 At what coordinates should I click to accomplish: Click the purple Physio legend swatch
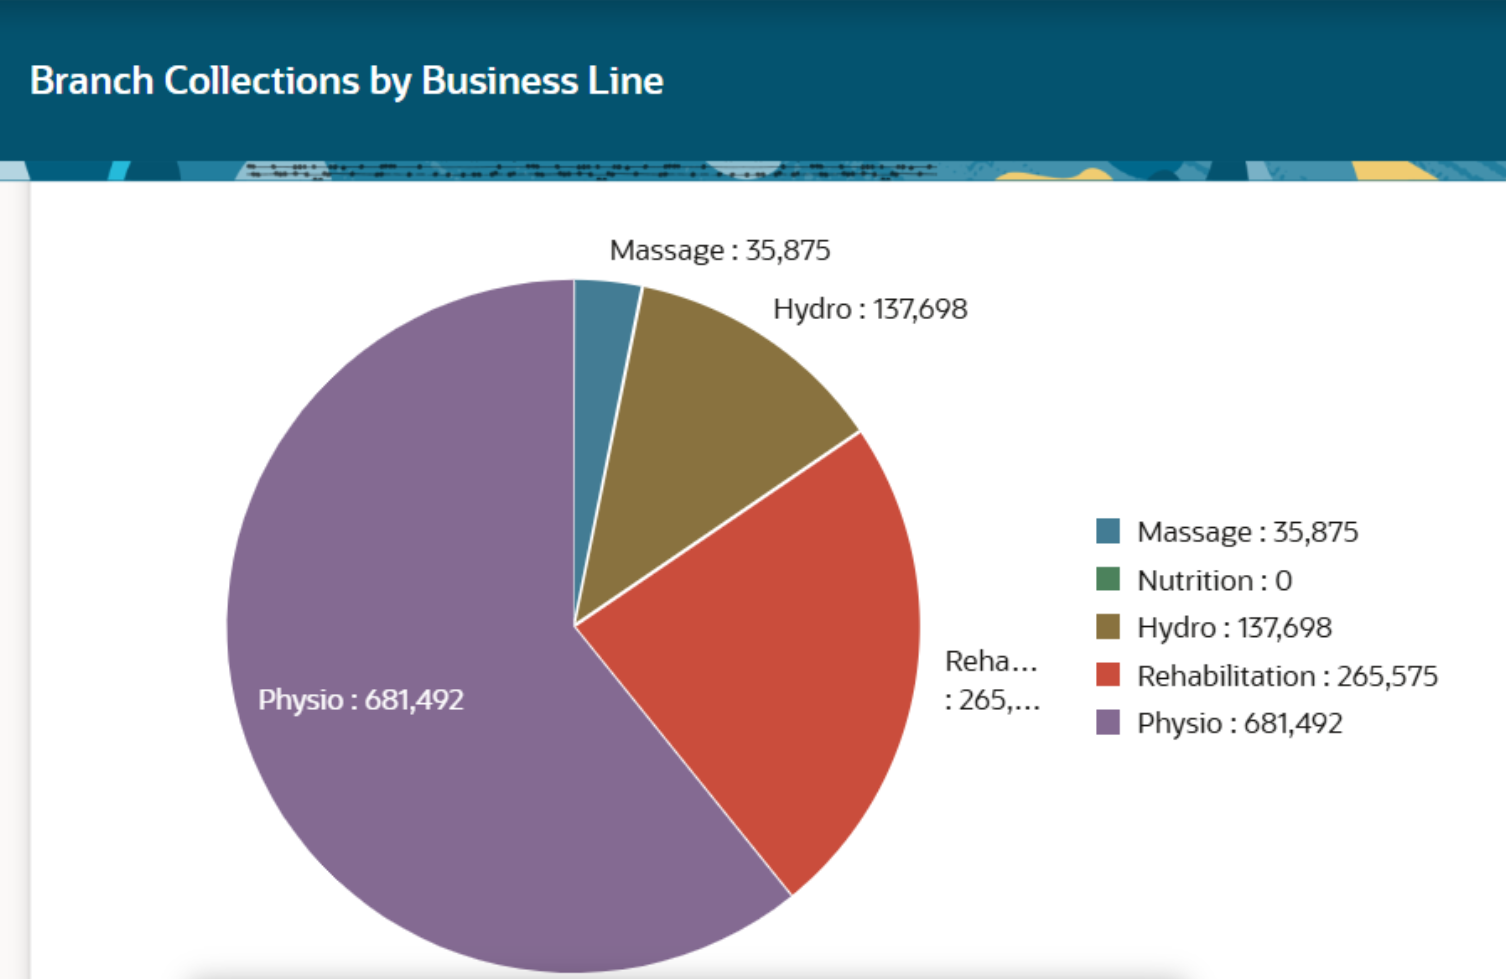[x=1108, y=723]
